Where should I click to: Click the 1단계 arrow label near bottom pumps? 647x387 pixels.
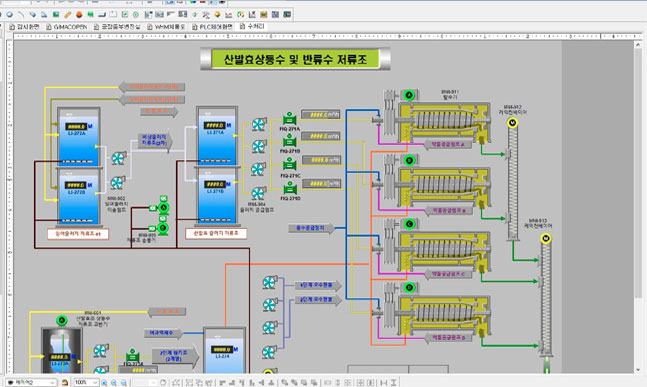(318, 285)
